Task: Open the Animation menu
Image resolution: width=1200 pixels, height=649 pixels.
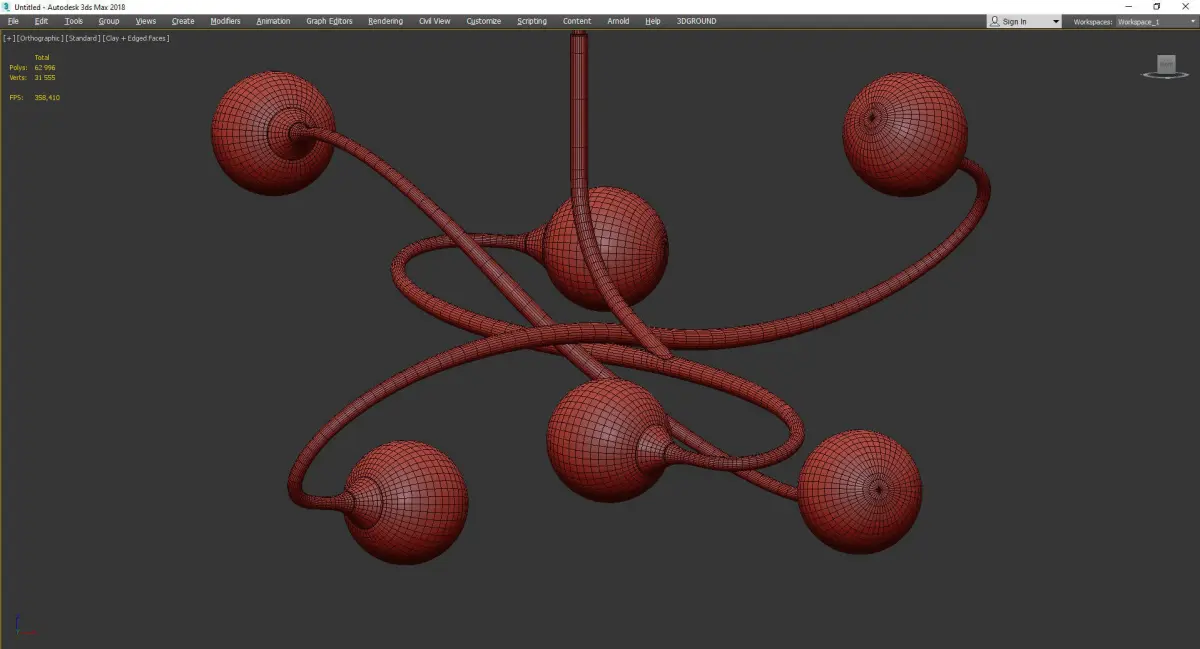Action: [273, 21]
